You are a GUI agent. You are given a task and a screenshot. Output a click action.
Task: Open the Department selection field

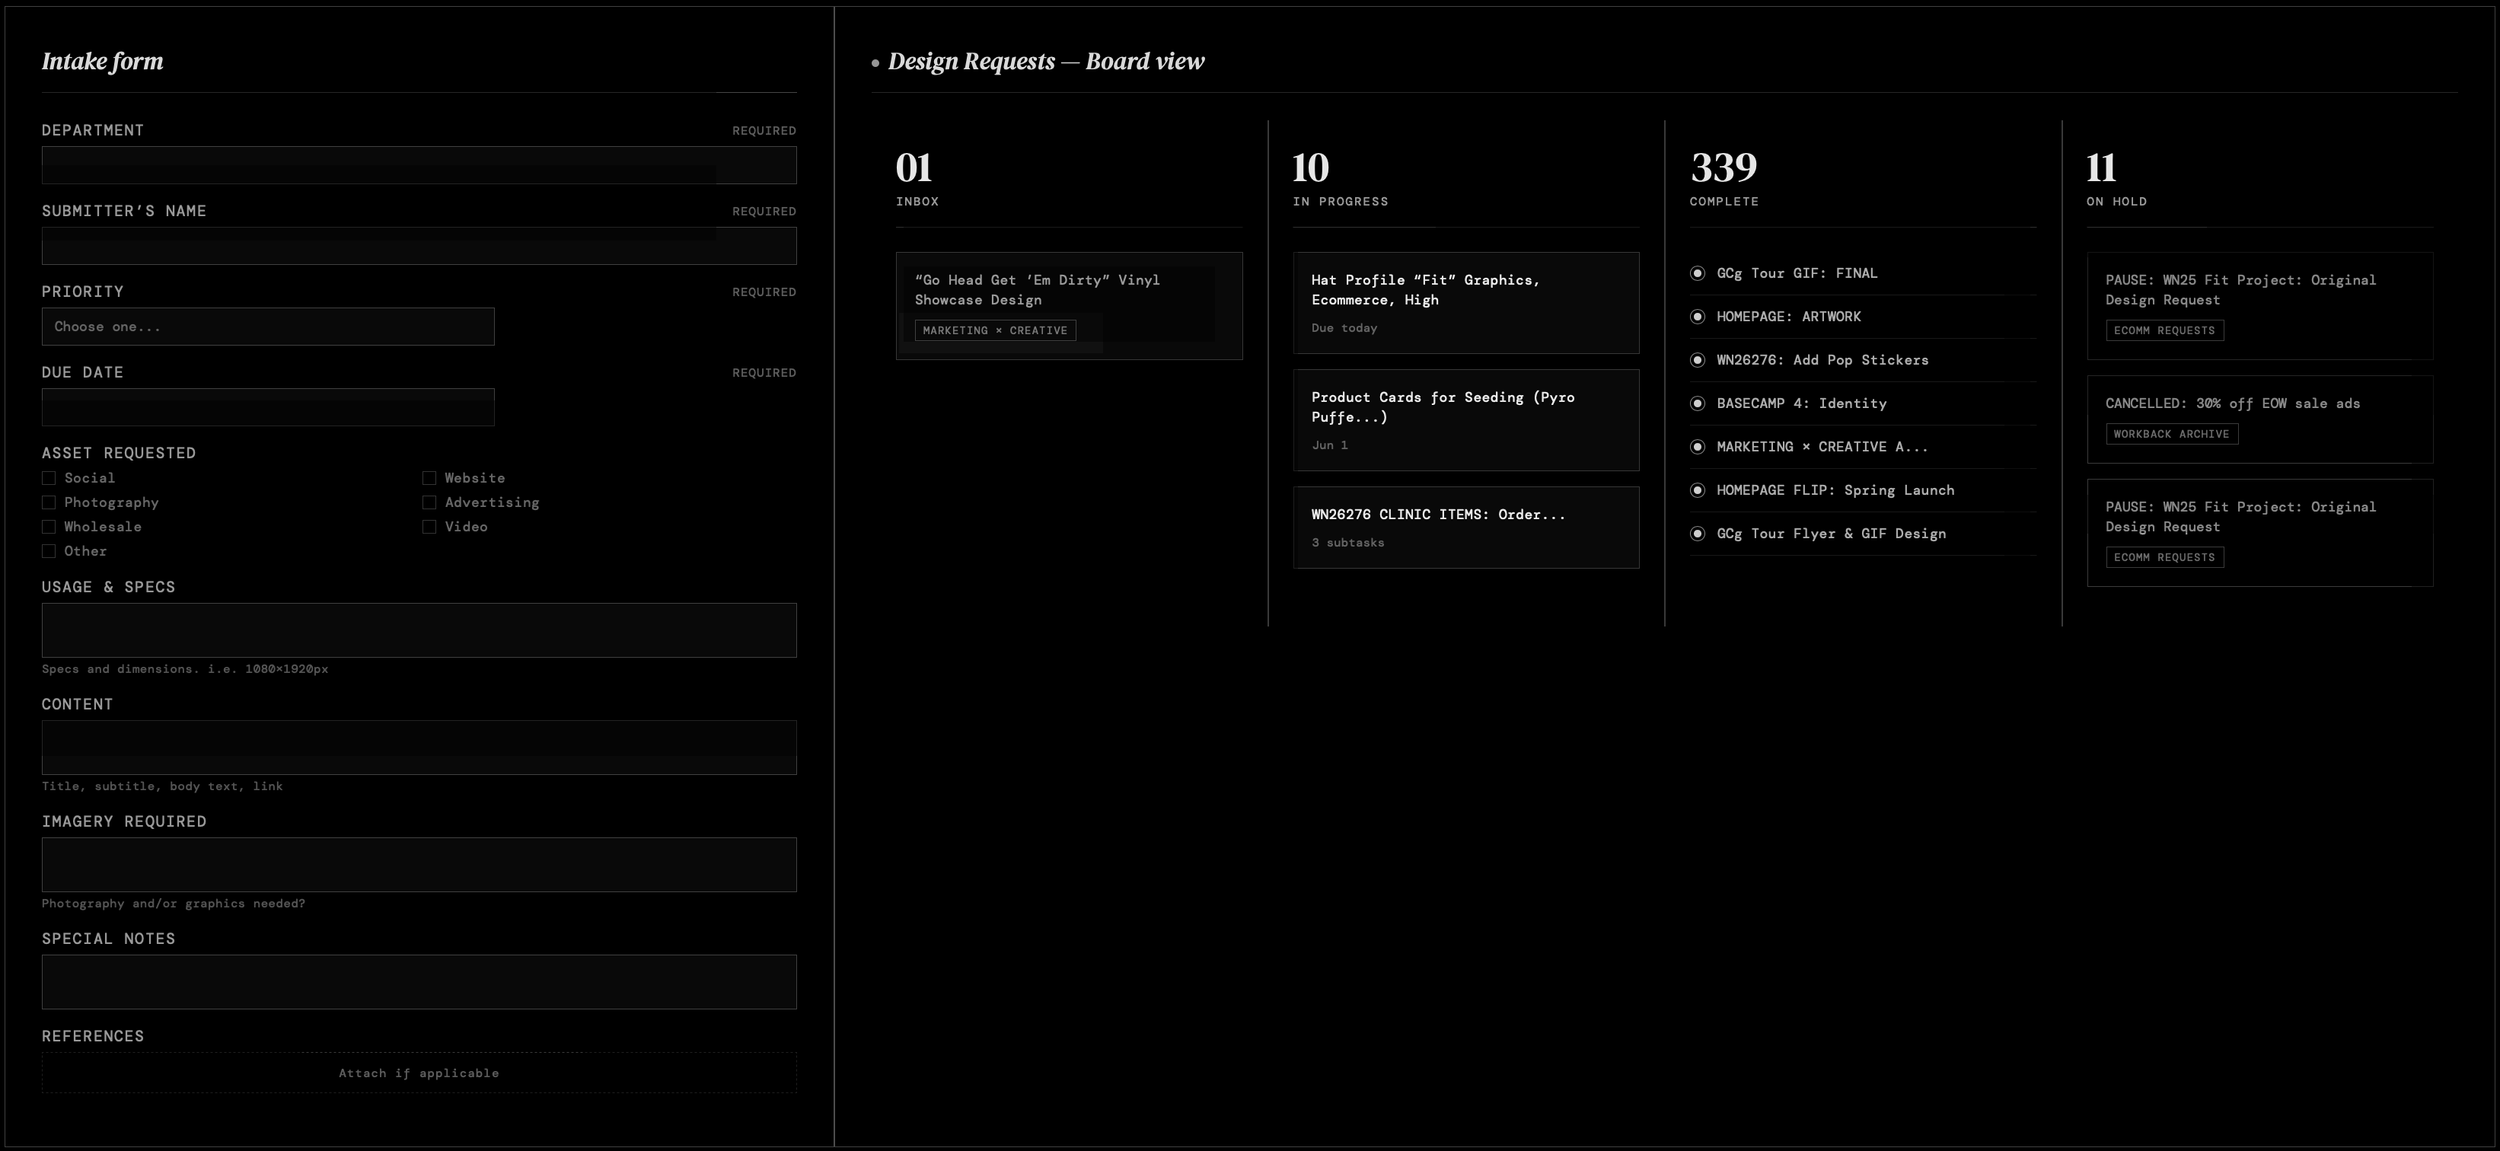419,165
